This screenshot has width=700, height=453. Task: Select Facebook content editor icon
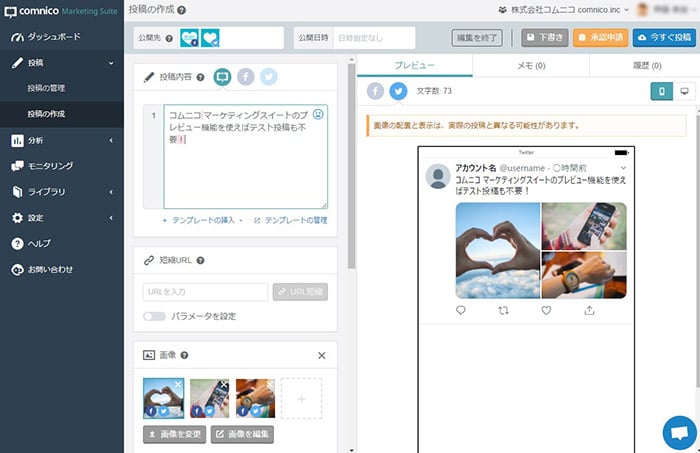click(x=246, y=77)
